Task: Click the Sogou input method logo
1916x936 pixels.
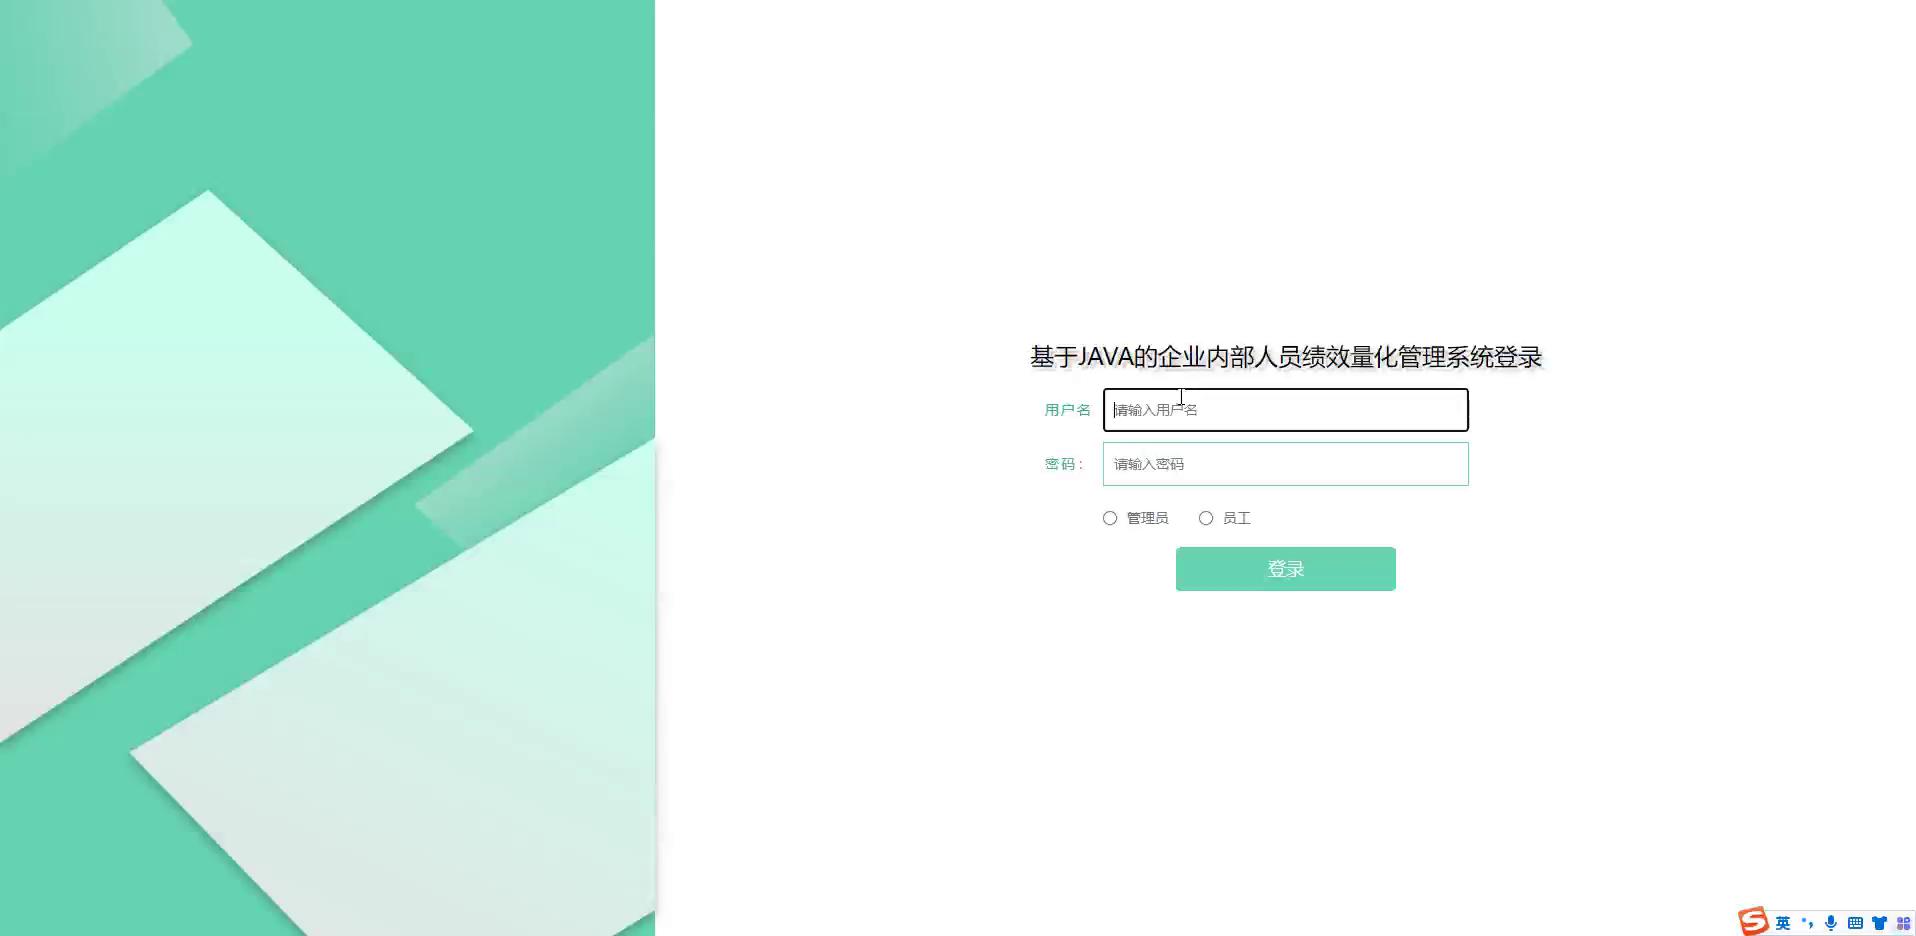Action: [1753, 921]
